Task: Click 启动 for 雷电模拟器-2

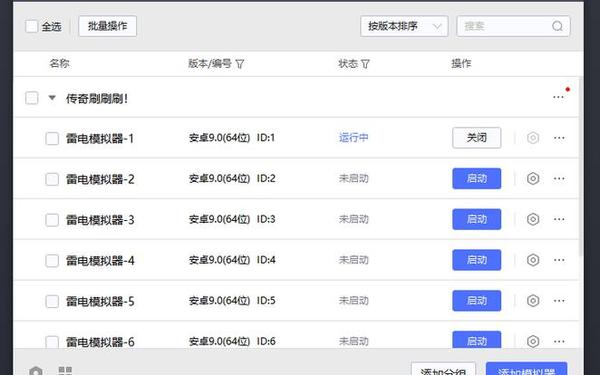Action: 476,178
